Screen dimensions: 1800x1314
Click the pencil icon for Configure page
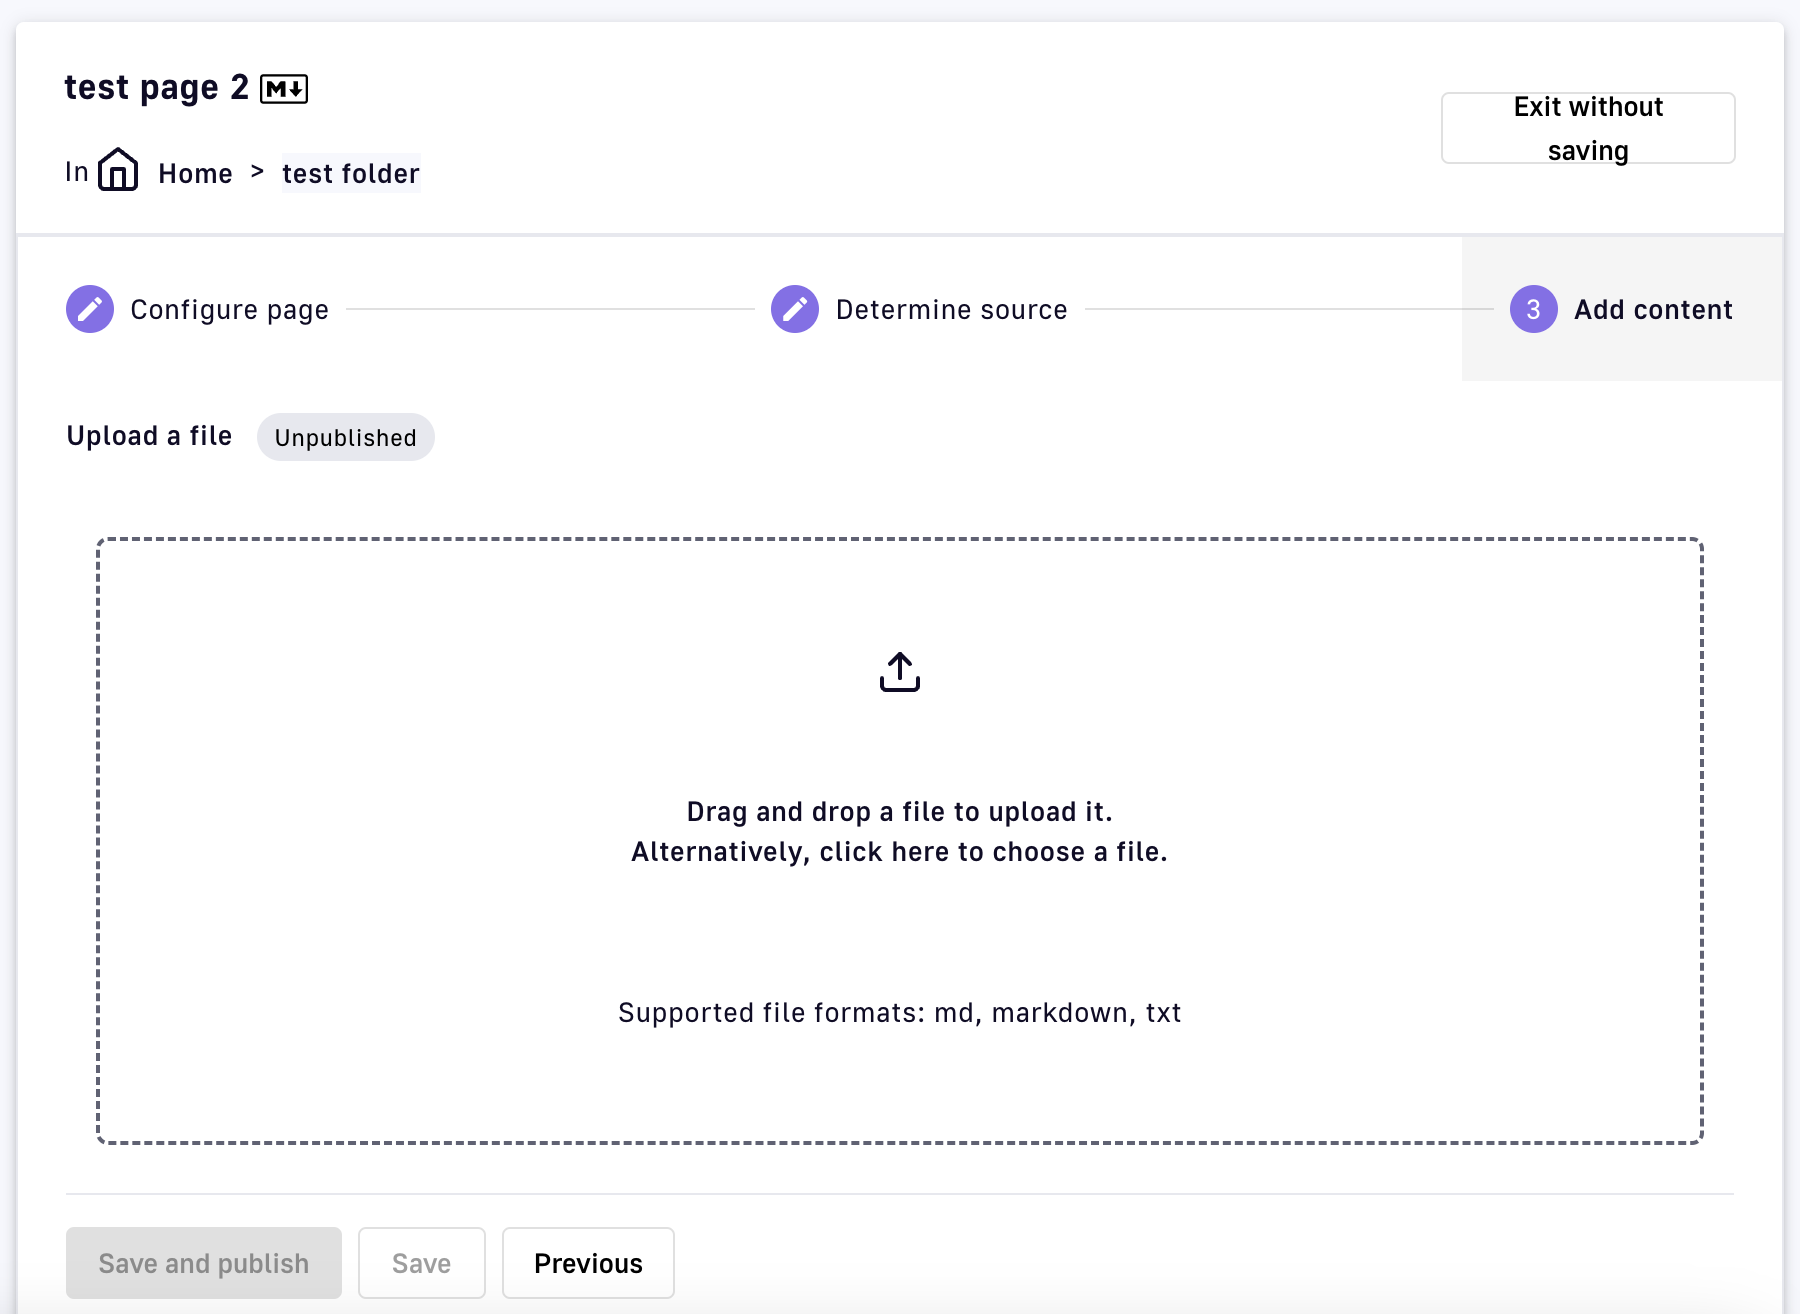pyautogui.click(x=90, y=309)
